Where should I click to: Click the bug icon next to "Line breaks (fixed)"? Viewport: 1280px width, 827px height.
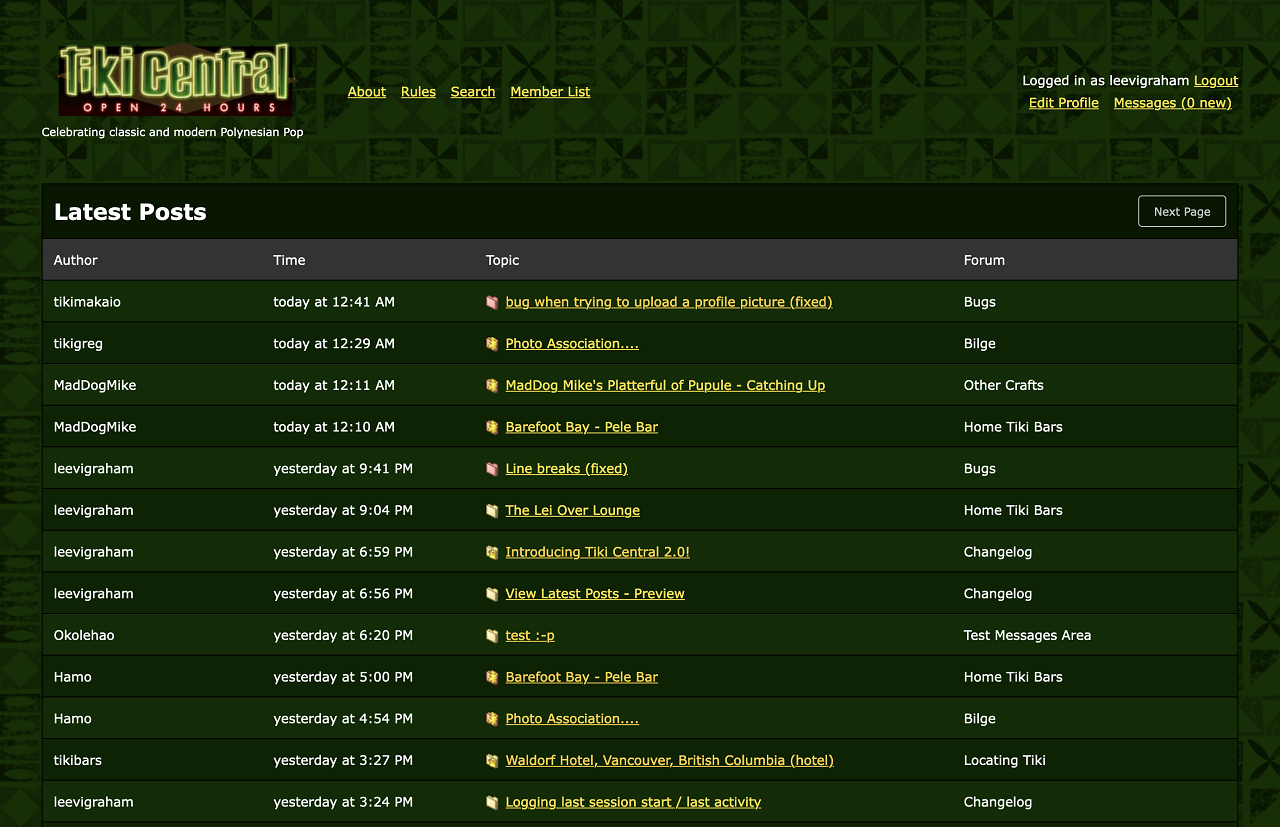pos(492,468)
